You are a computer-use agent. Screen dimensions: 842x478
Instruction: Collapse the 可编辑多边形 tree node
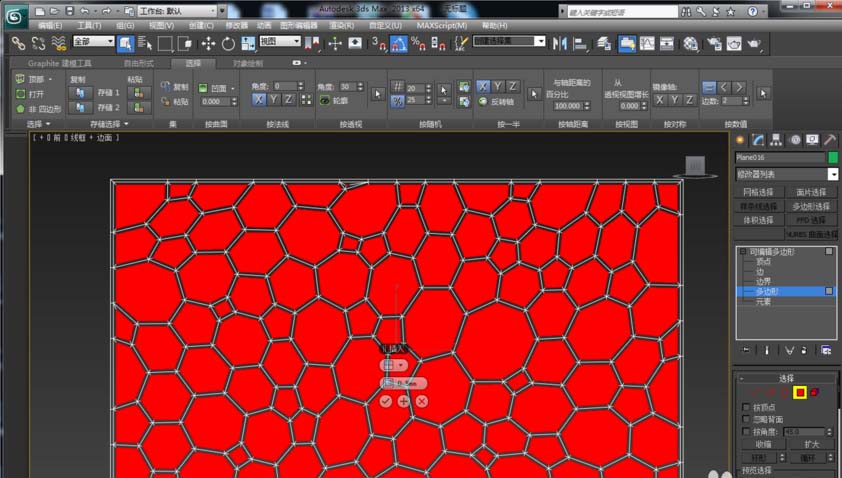click(743, 251)
